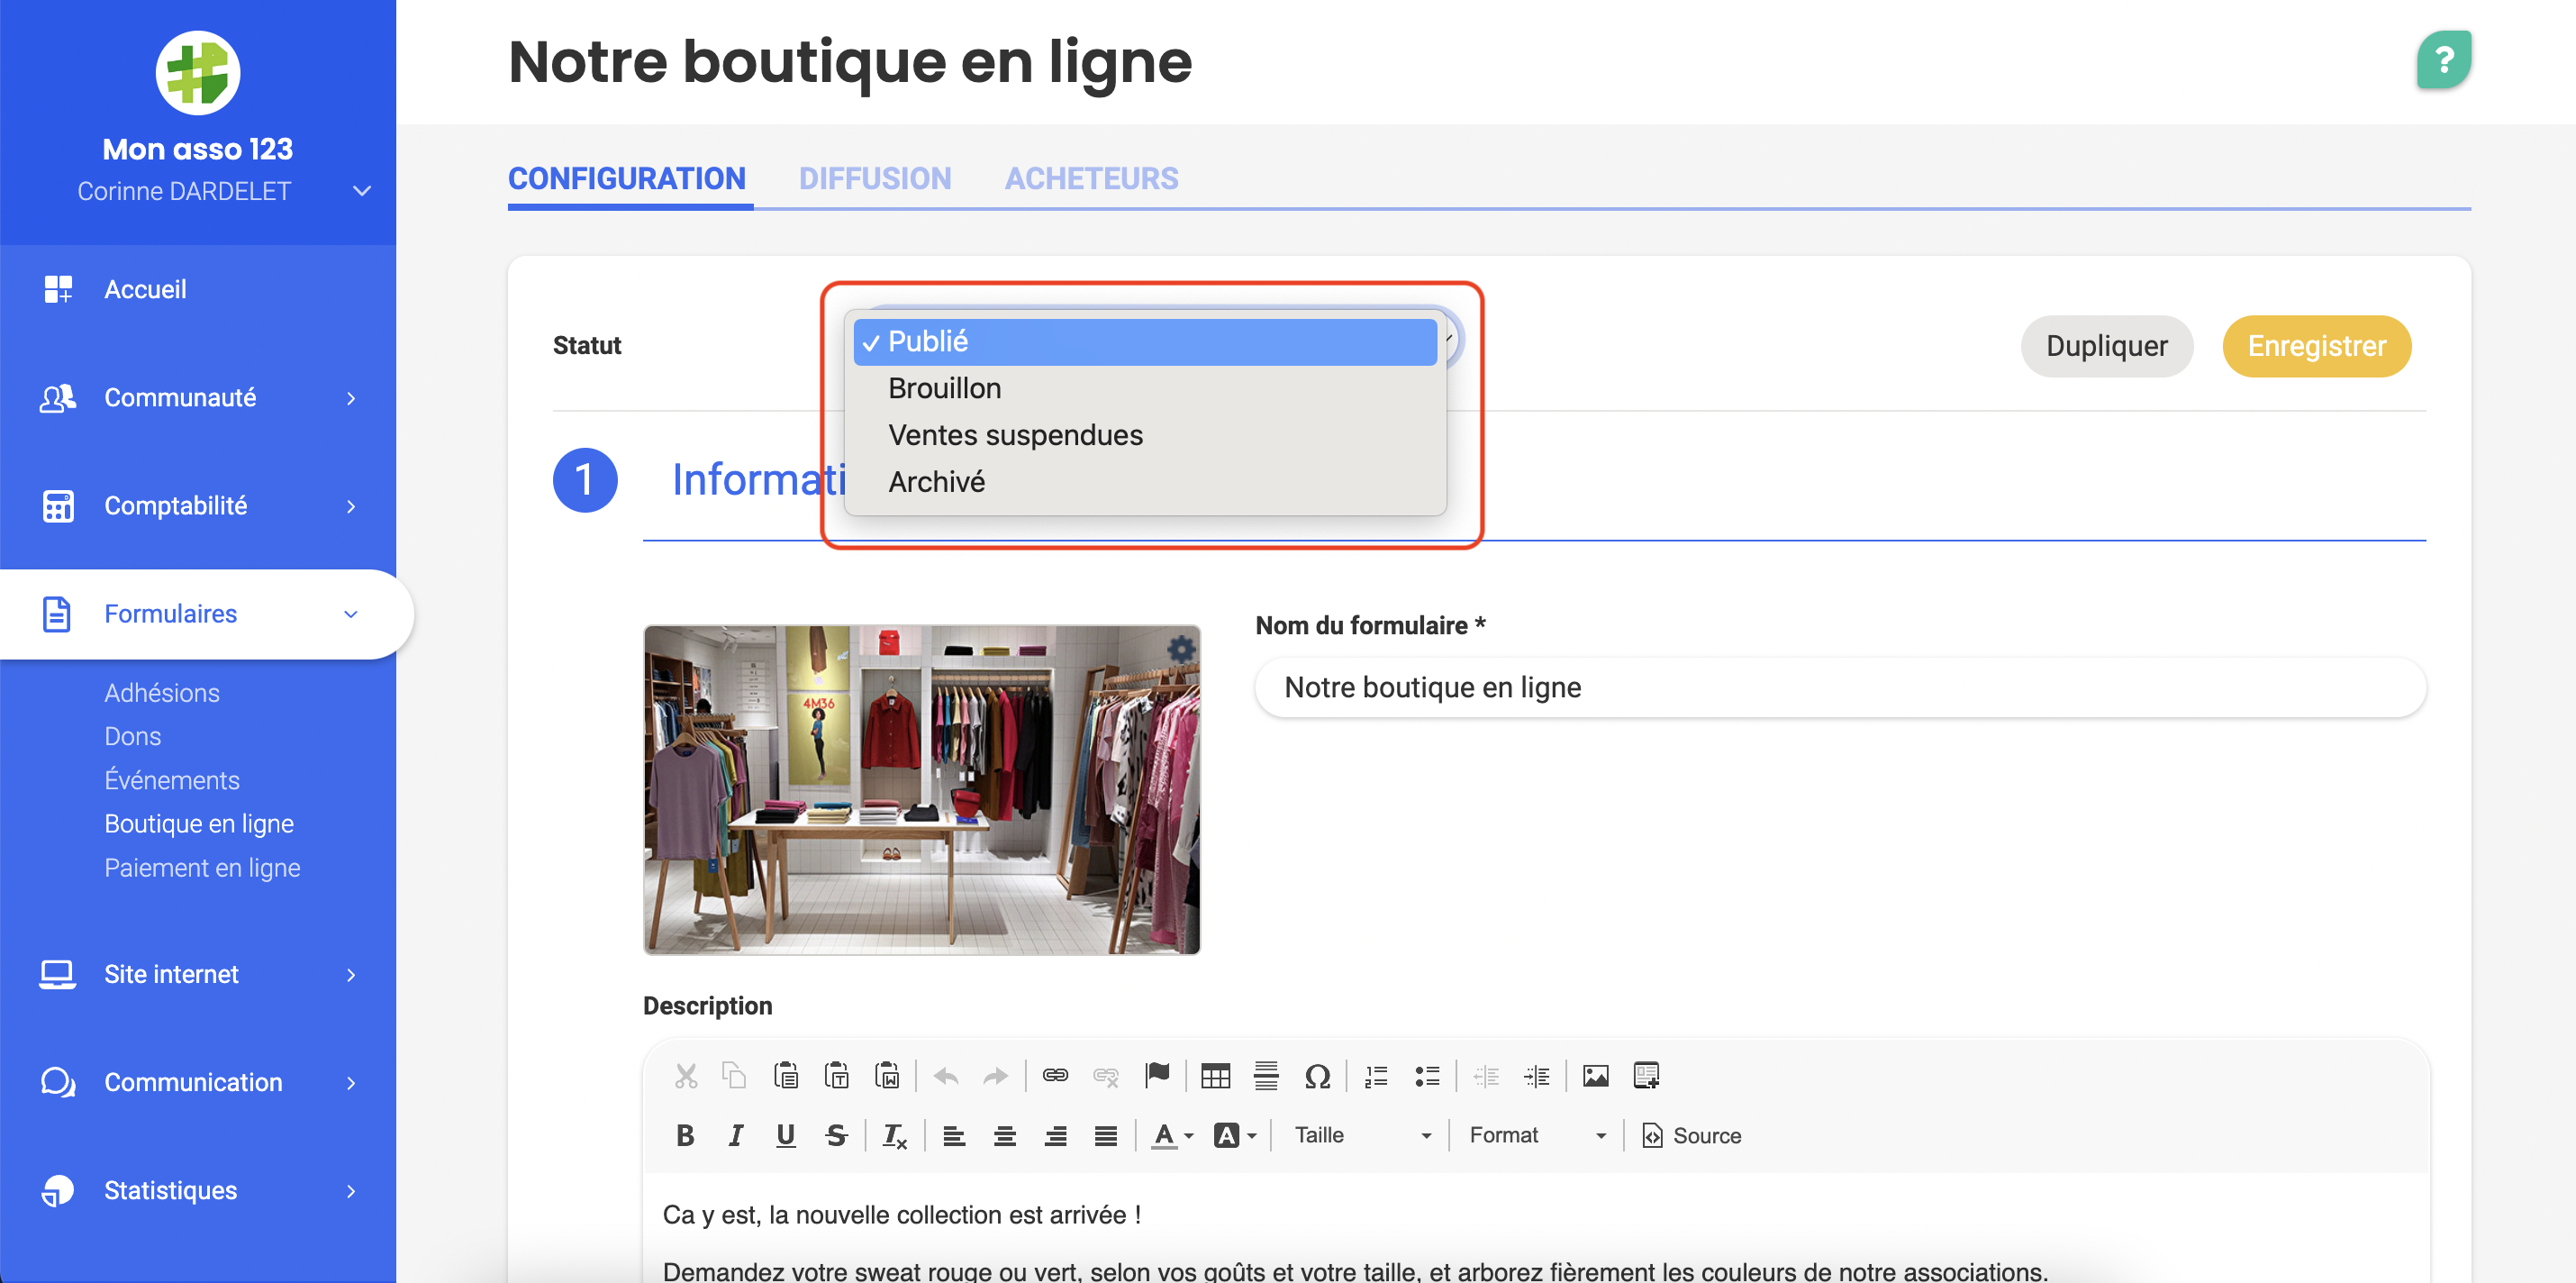Click the Source button in editor
The width and height of the screenshot is (2576, 1283).
[x=1691, y=1135]
